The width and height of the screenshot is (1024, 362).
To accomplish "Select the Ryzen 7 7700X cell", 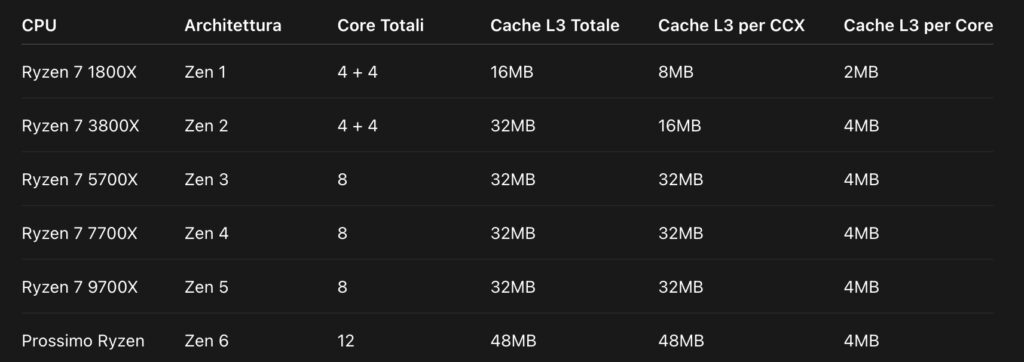I will (x=80, y=233).
